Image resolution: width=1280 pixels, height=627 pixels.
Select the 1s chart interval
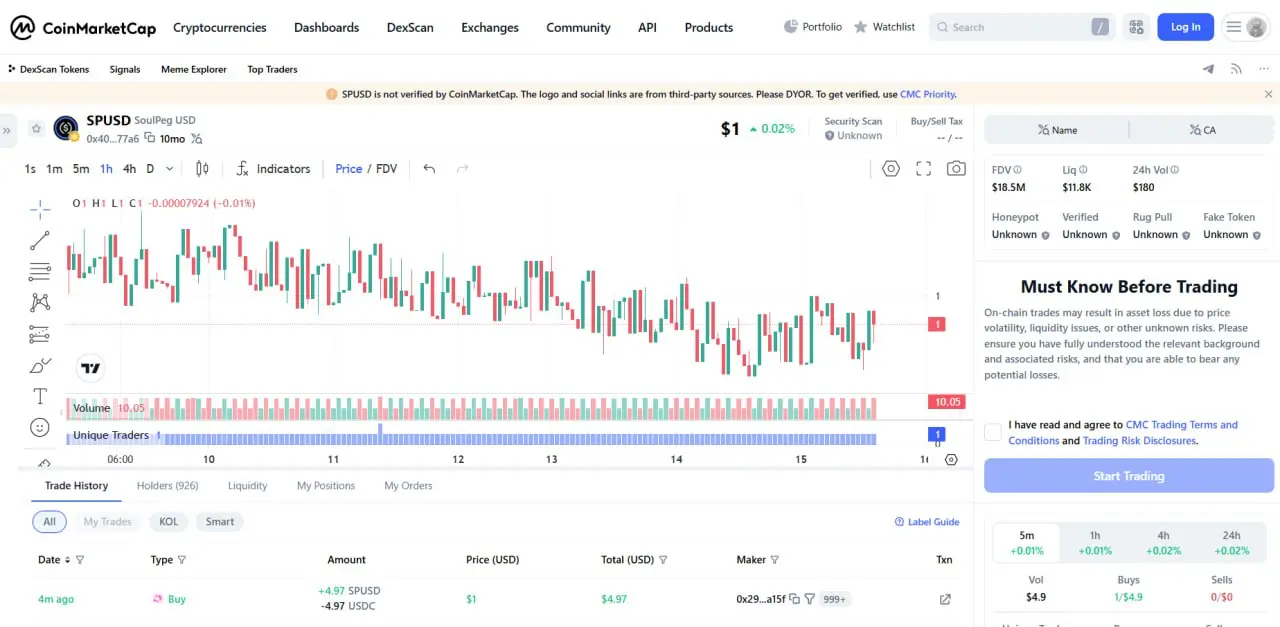(30, 169)
